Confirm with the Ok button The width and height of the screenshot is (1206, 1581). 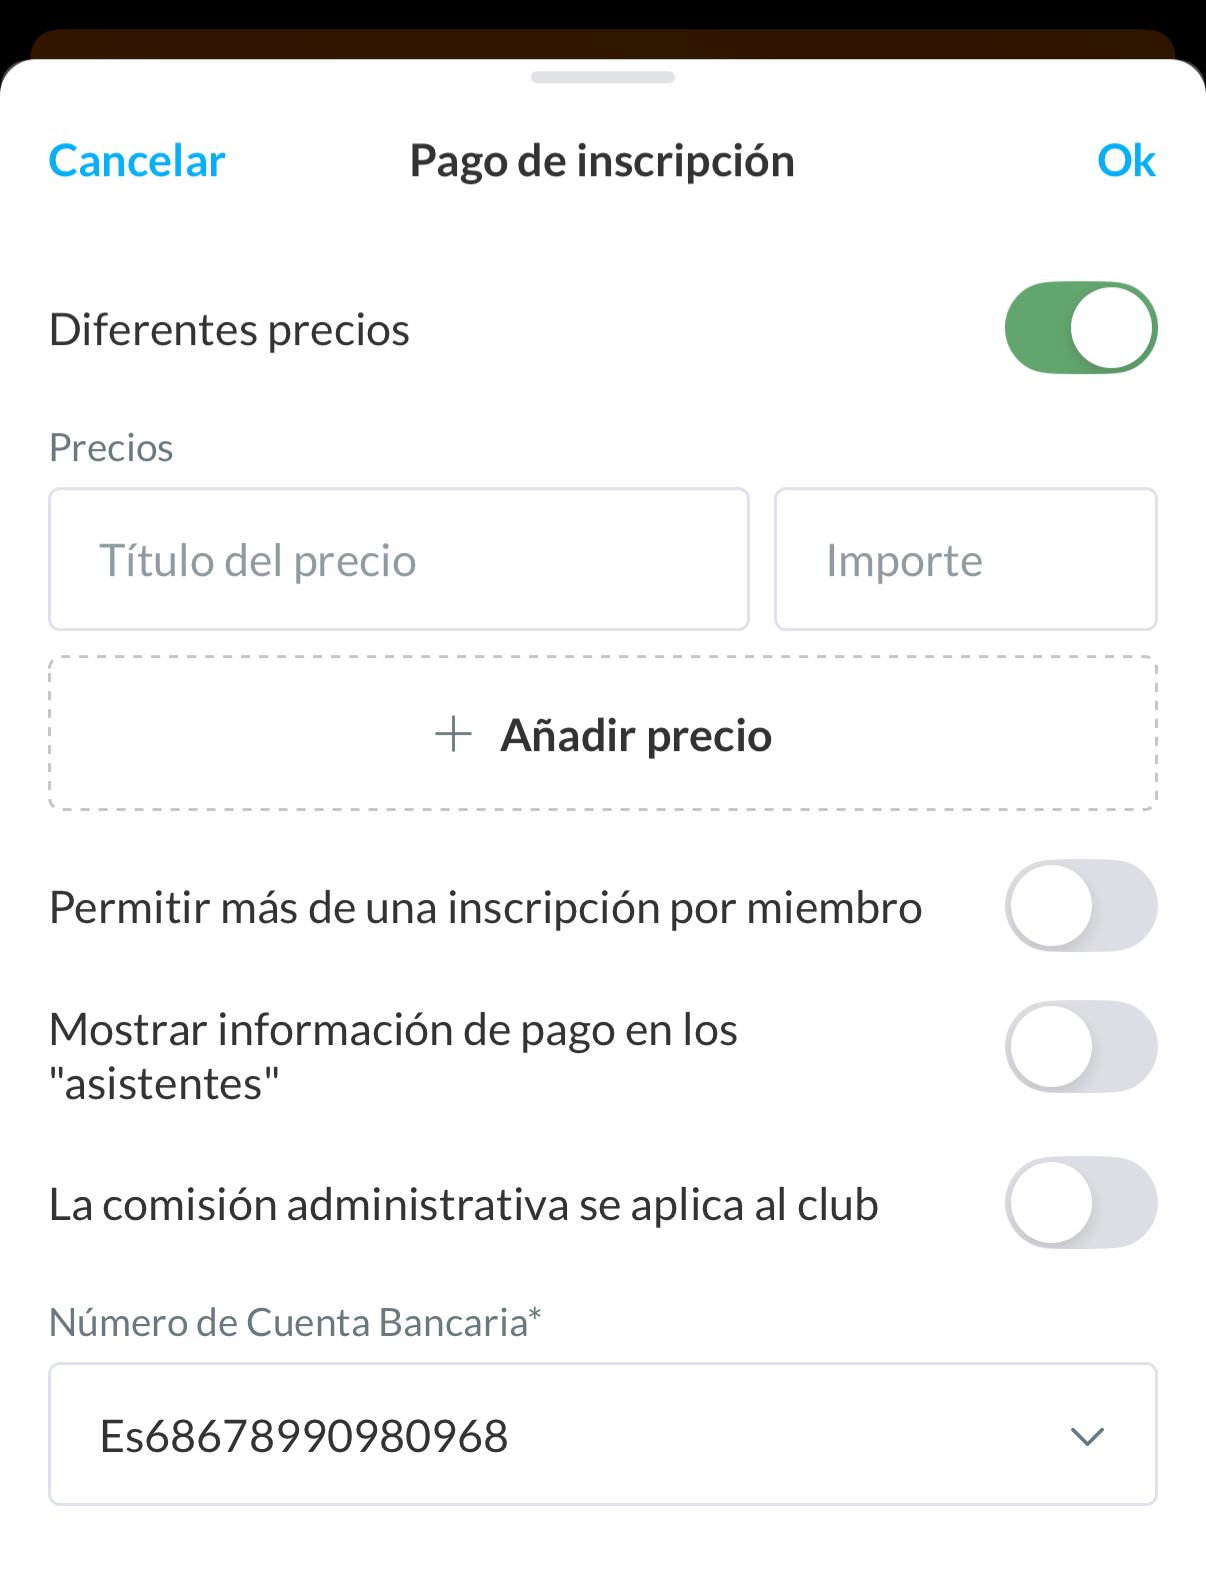click(x=1125, y=161)
